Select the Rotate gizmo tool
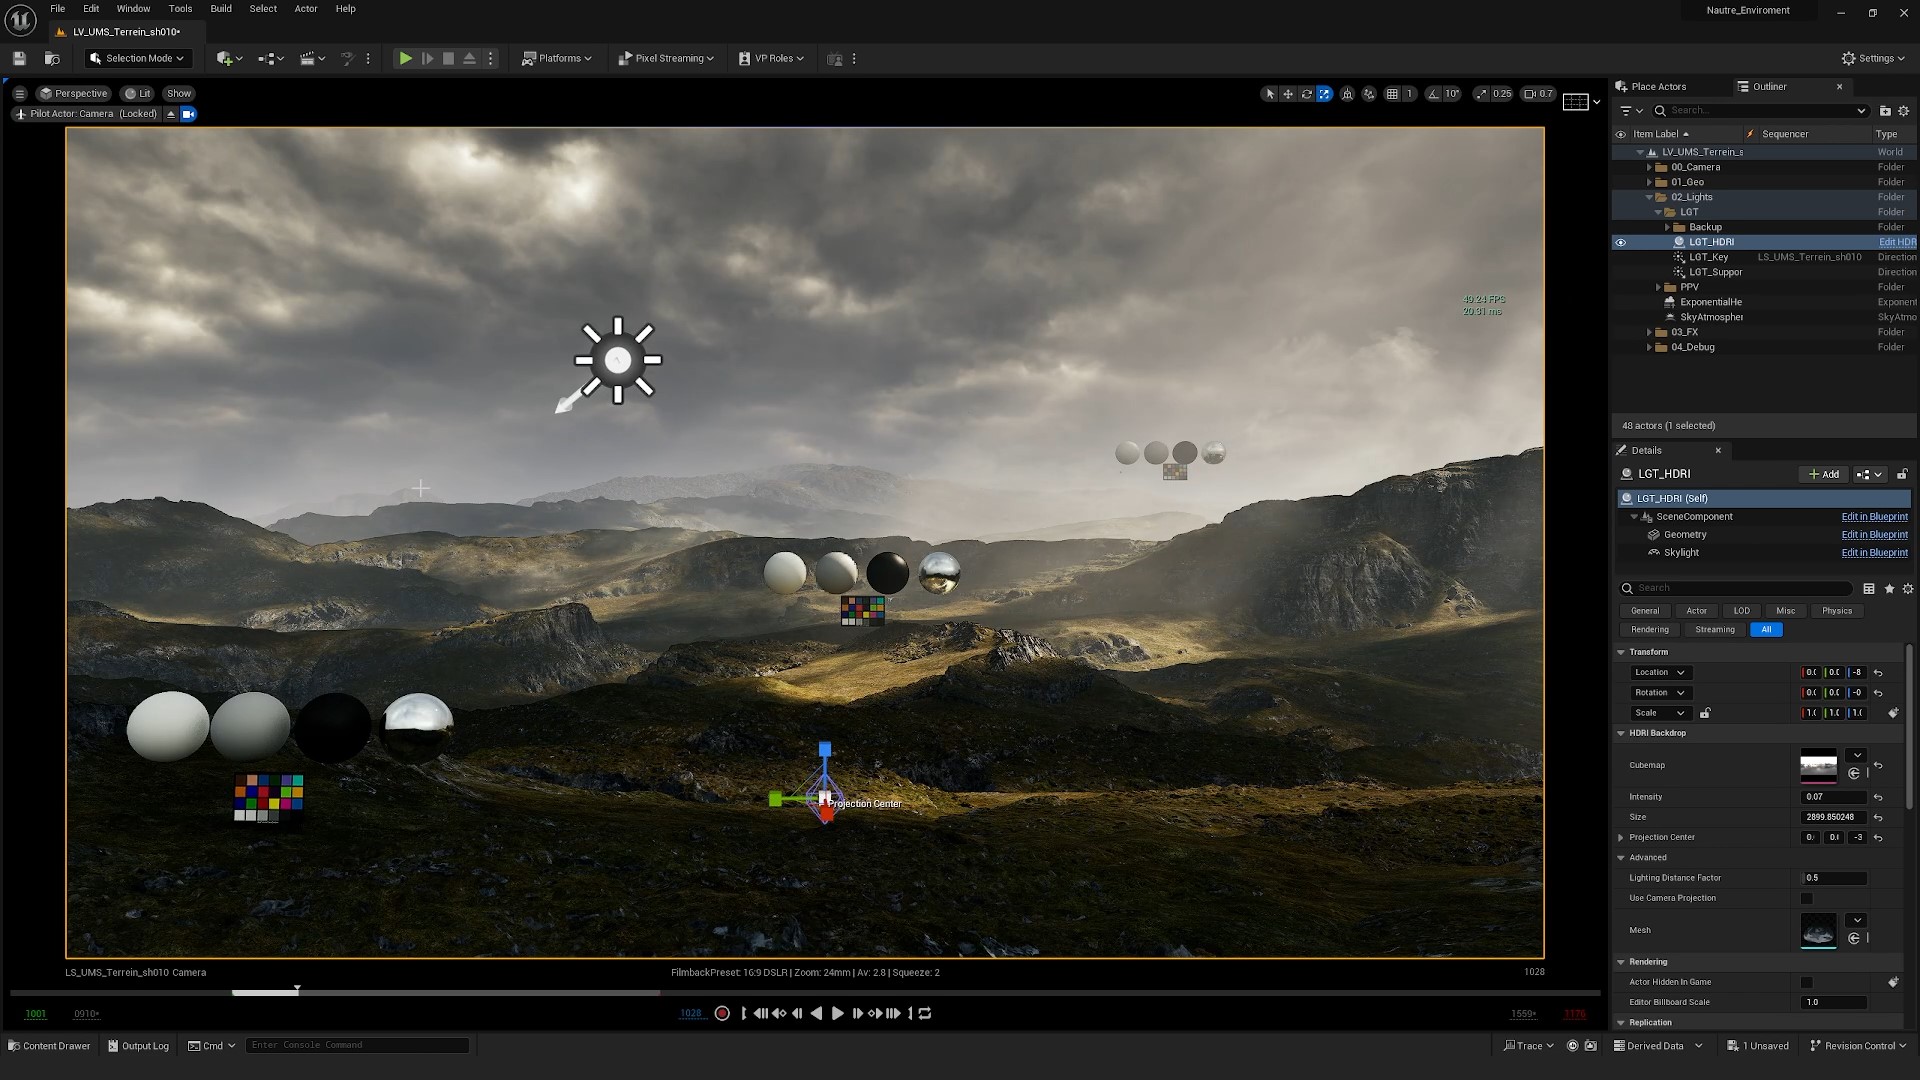Image resolution: width=1920 pixels, height=1080 pixels. point(1306,94)
